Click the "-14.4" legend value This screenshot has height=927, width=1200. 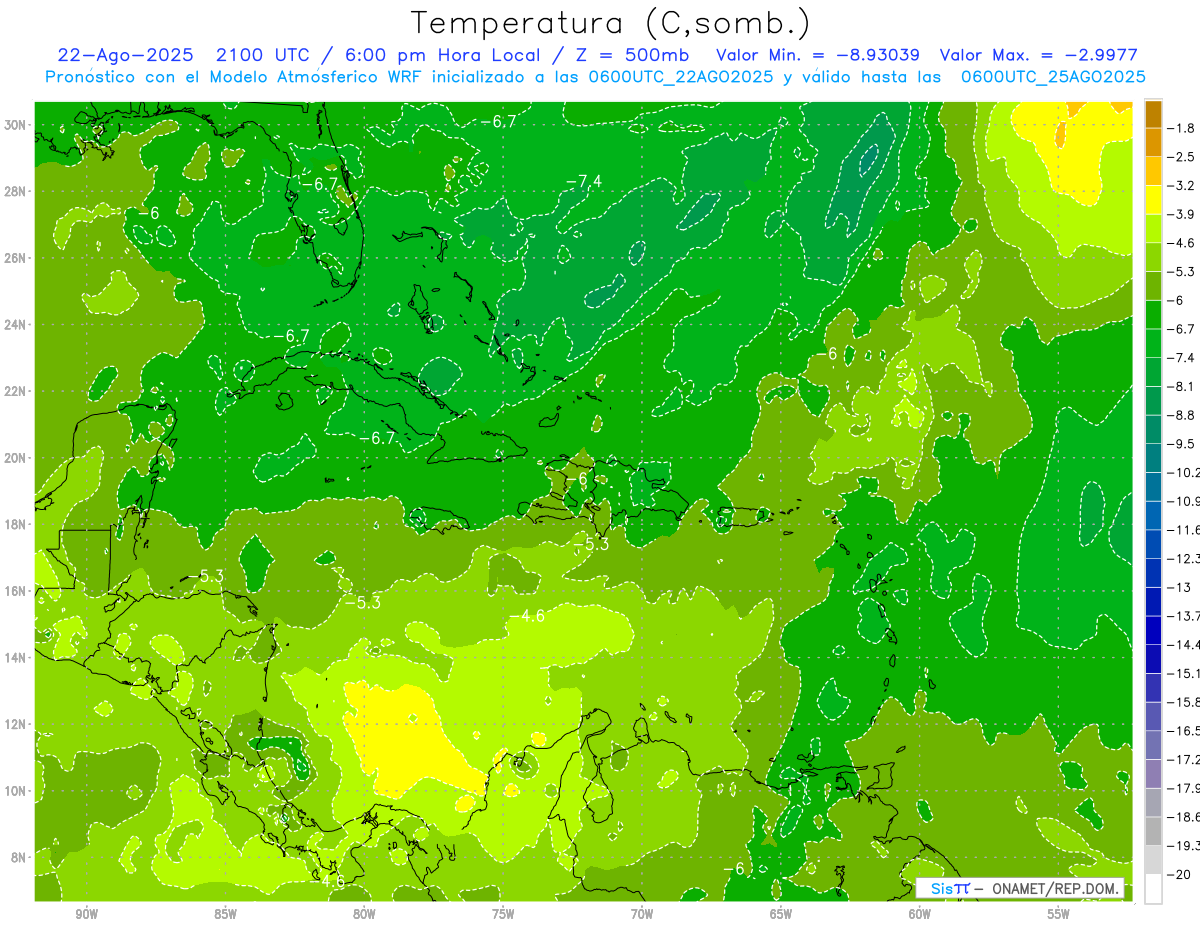coord(1184,644)
